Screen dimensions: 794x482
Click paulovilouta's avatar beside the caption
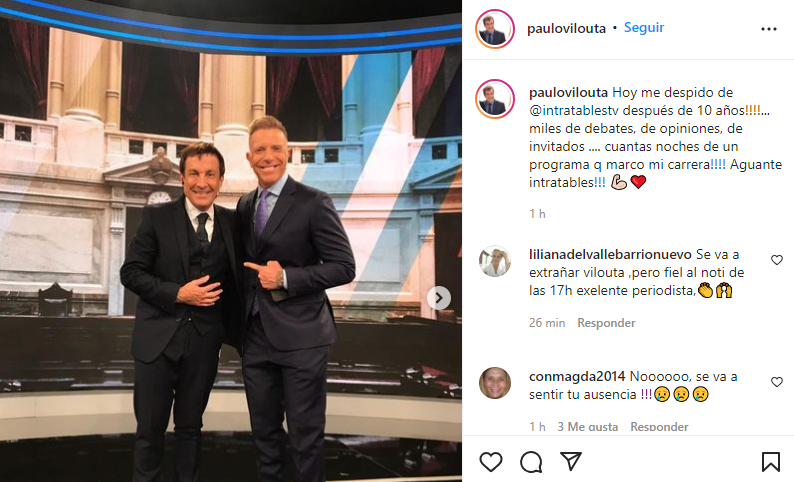click(x=495, y=99)
